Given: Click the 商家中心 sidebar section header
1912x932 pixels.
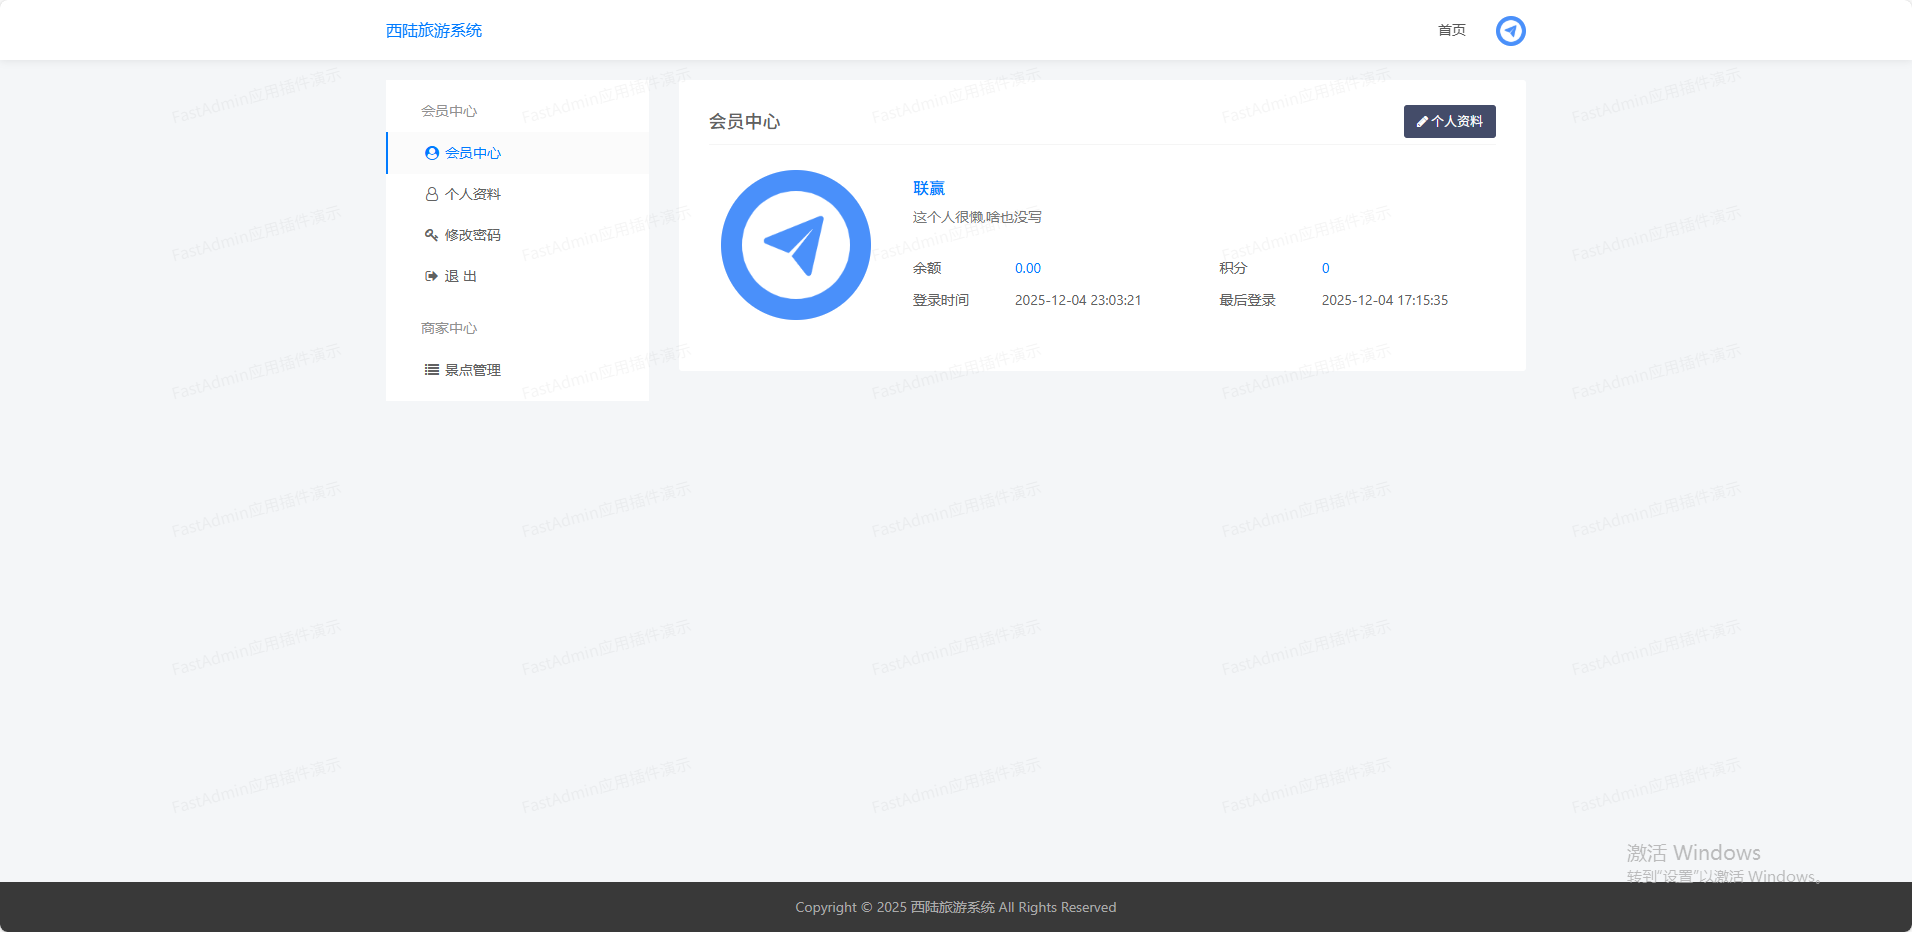Looking at the screenshot, I should [x=449, y=328].
